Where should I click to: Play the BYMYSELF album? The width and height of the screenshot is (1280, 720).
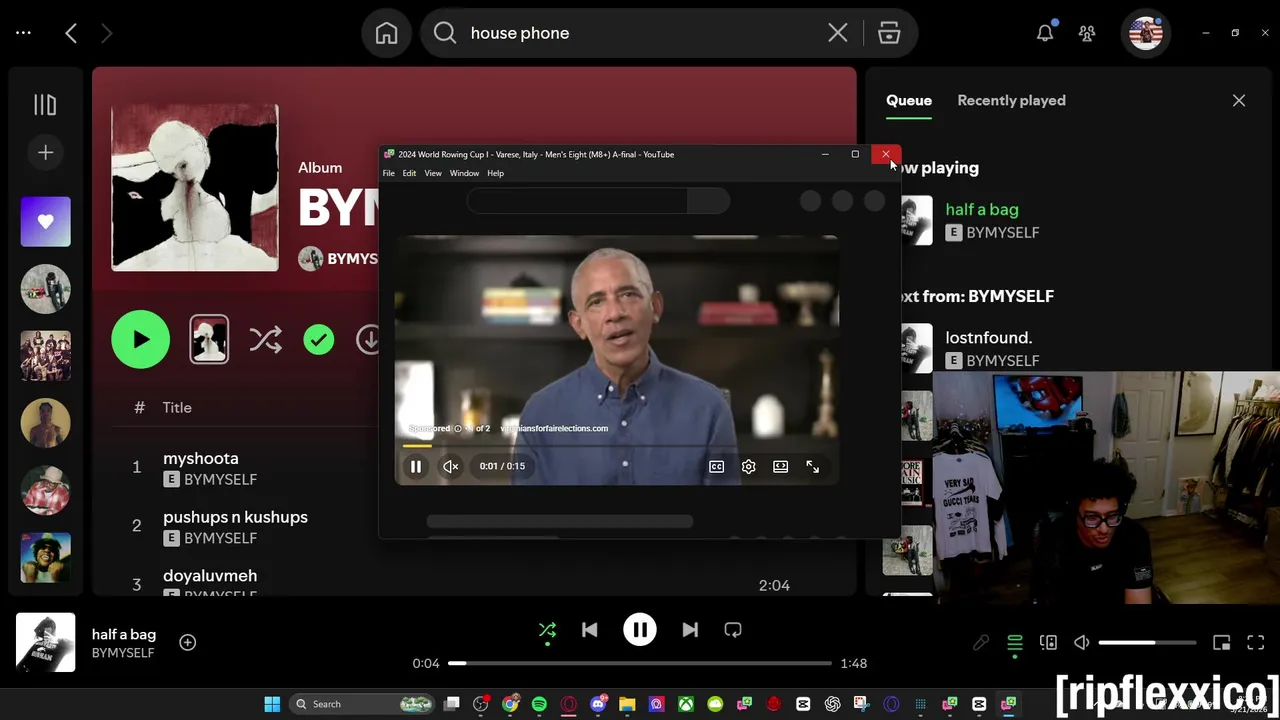(x=141, y=340)
